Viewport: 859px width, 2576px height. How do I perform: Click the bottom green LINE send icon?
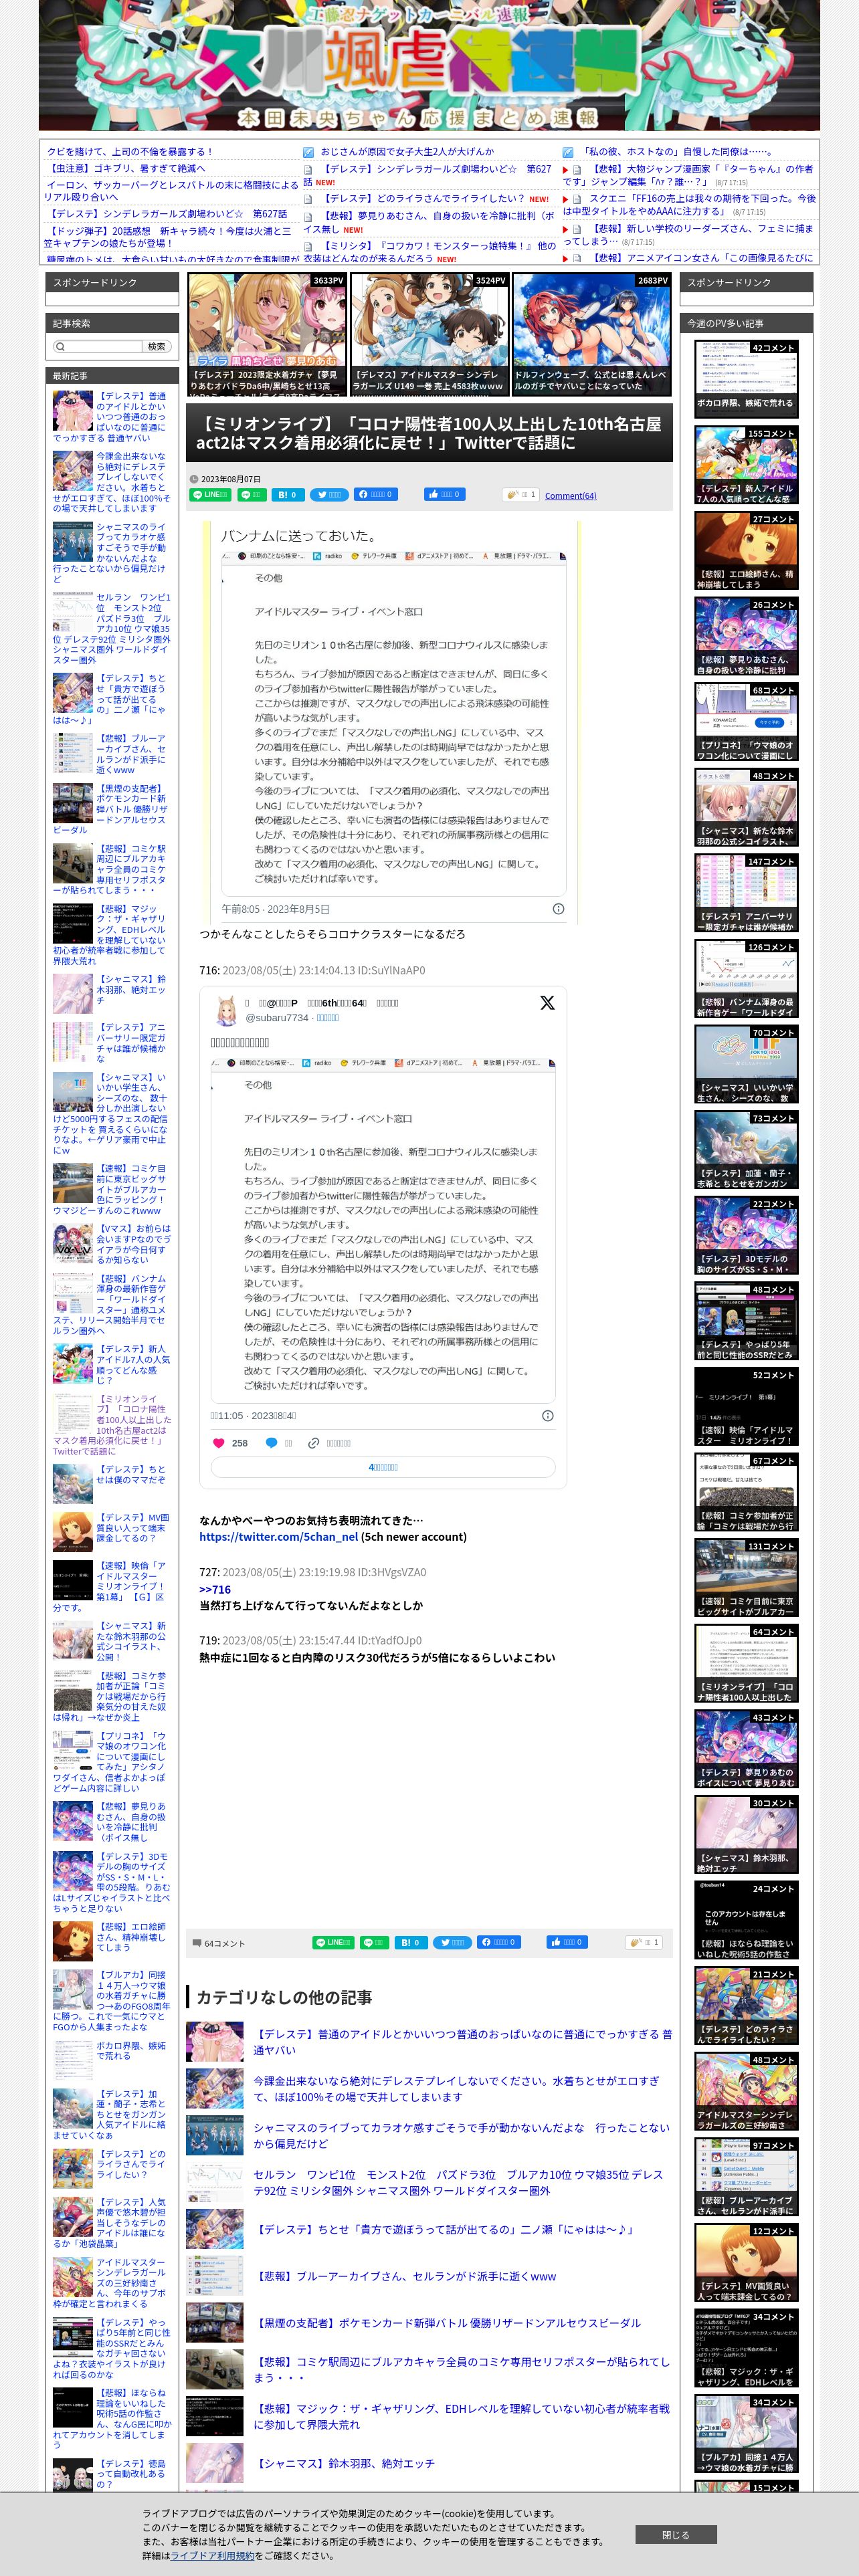click(374, 1942)
